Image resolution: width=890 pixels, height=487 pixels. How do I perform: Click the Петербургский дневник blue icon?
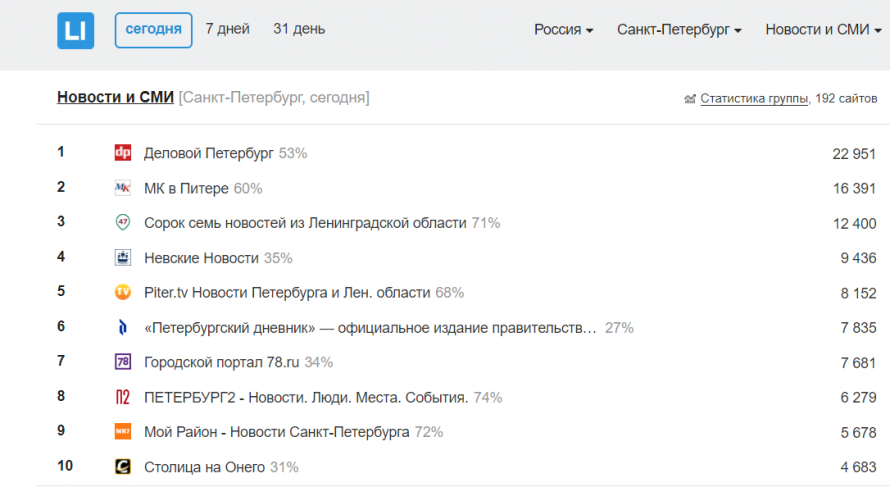coord(123,328)
